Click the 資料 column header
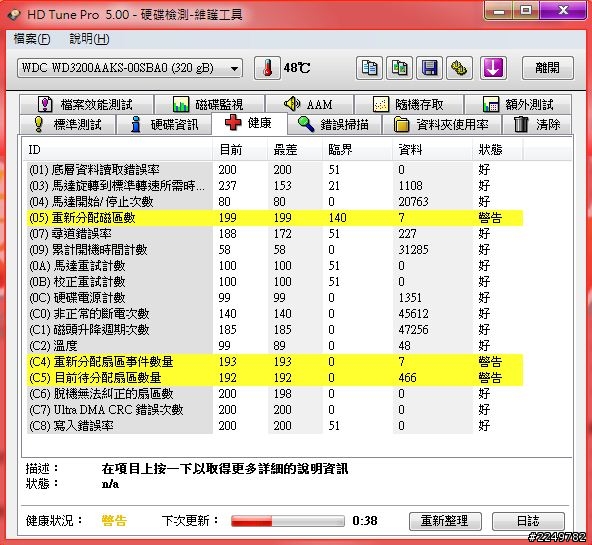Image resolution: width=592 pixels, height=545 pixels. (432, 150)
